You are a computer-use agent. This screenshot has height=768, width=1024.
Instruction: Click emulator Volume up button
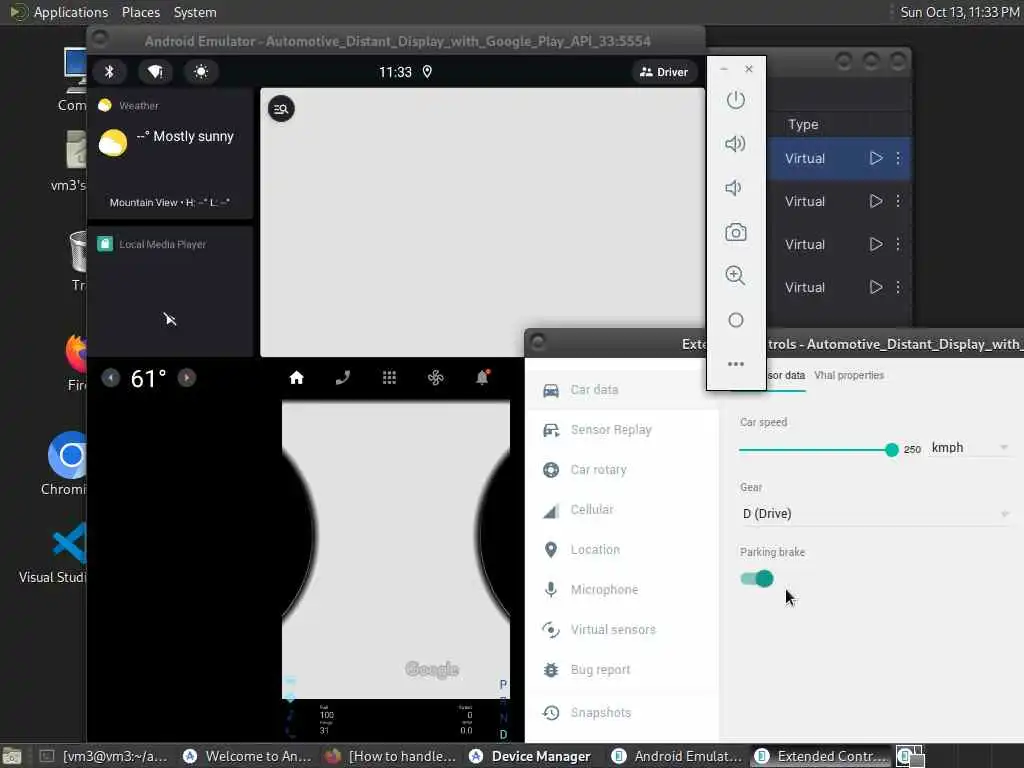pyautogui.click(x=736, y=144)
